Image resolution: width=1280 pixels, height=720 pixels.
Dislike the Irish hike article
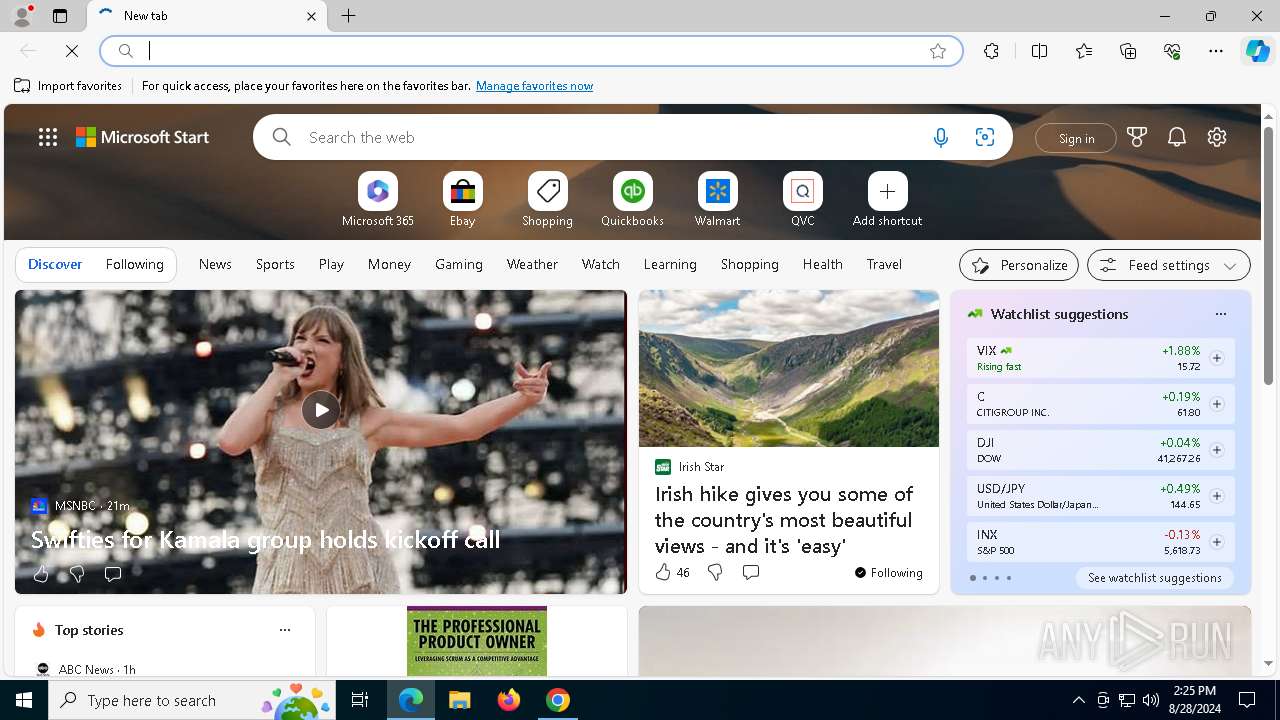click(715, 572)
